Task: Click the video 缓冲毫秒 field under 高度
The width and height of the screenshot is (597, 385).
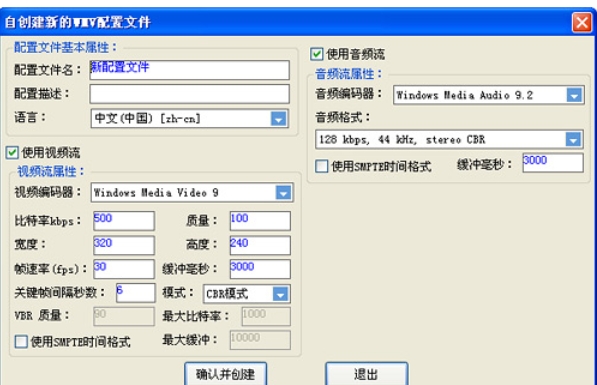Action: click(260, 269)
